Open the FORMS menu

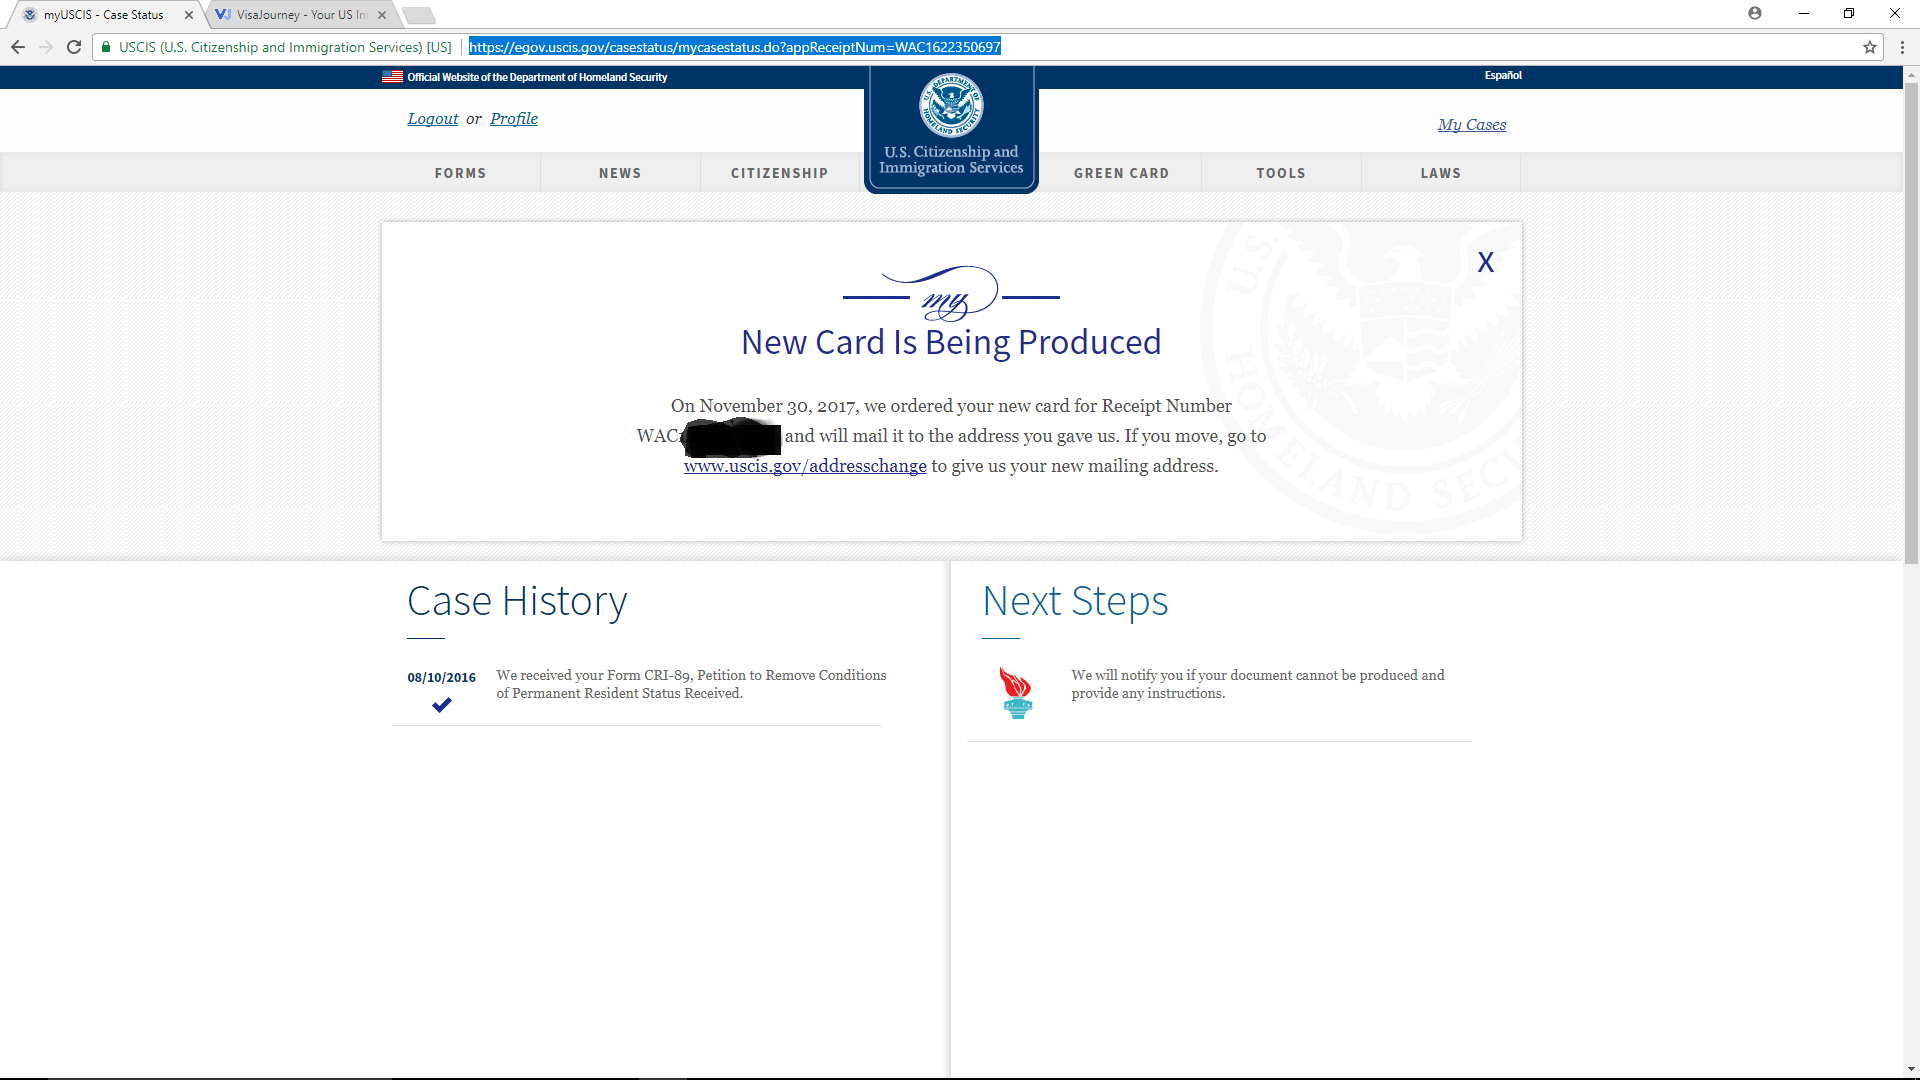click(460, 173)
